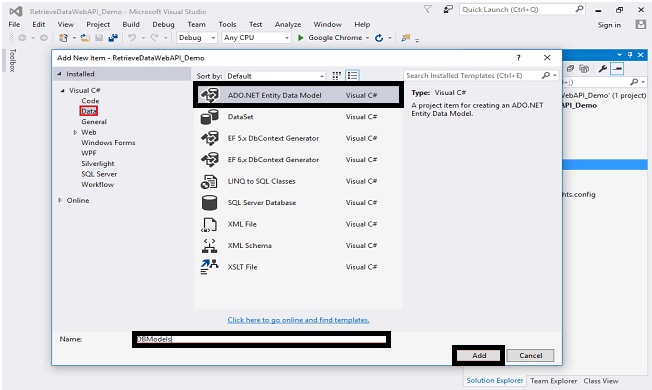Pick the EF 6.x DbContext Generator icon
Image resolution: width=652 pixels, height=390 pixels.
click(210, 160)
